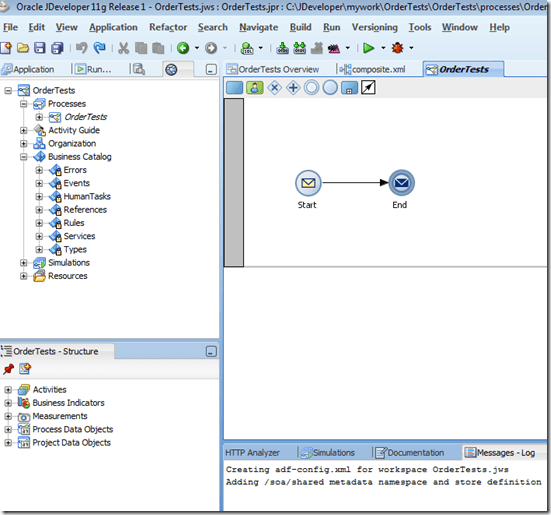Open the Versioning menu

[x=374, y=27]
